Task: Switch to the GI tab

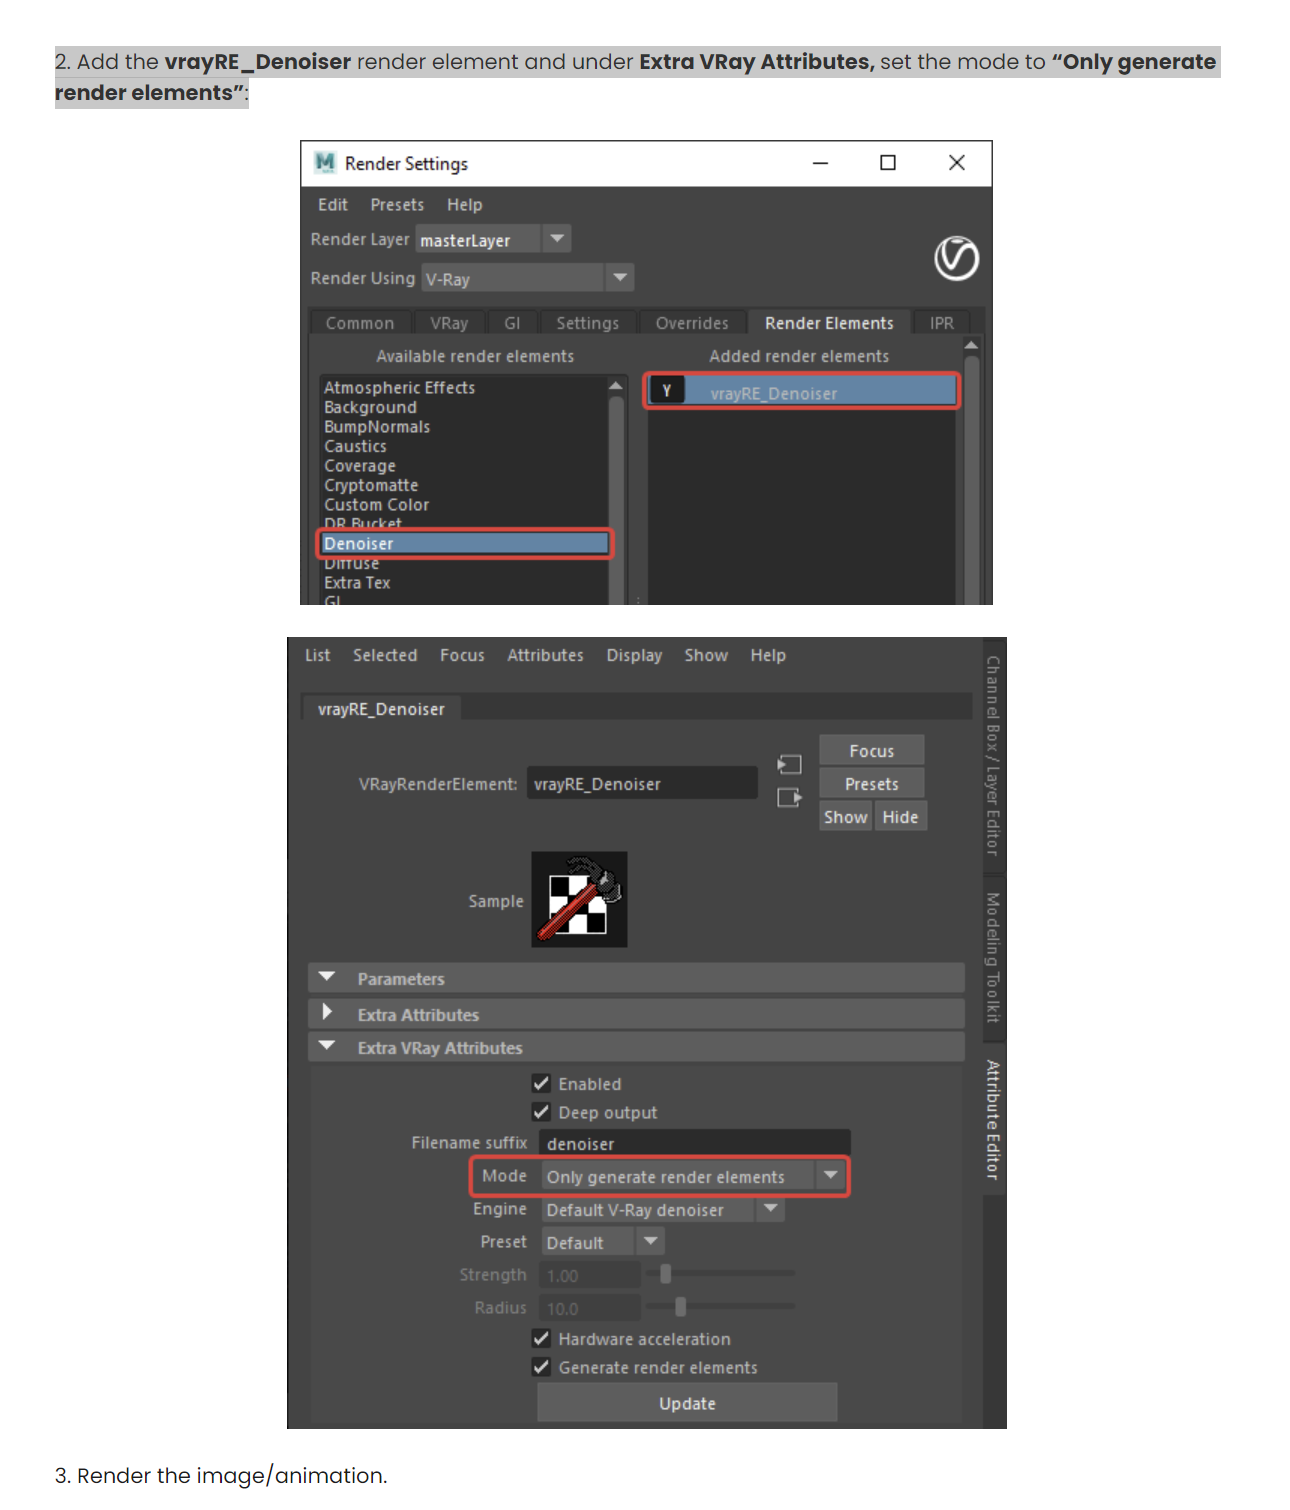Action: point(512,323)
